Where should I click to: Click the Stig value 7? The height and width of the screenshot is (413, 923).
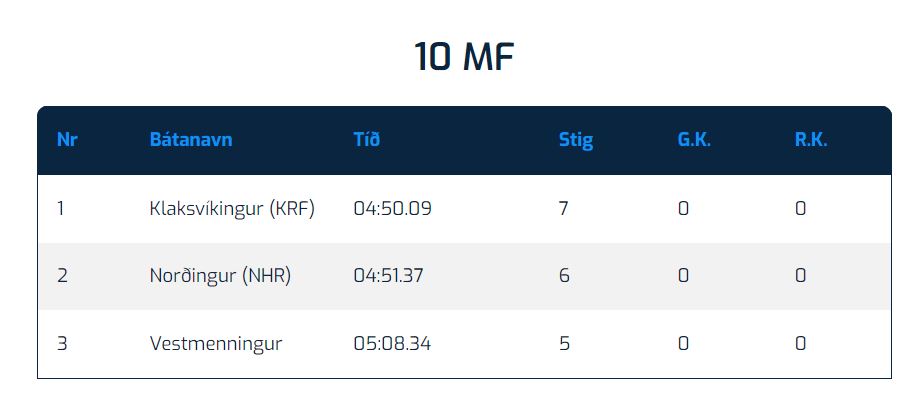tap(564, 209)
